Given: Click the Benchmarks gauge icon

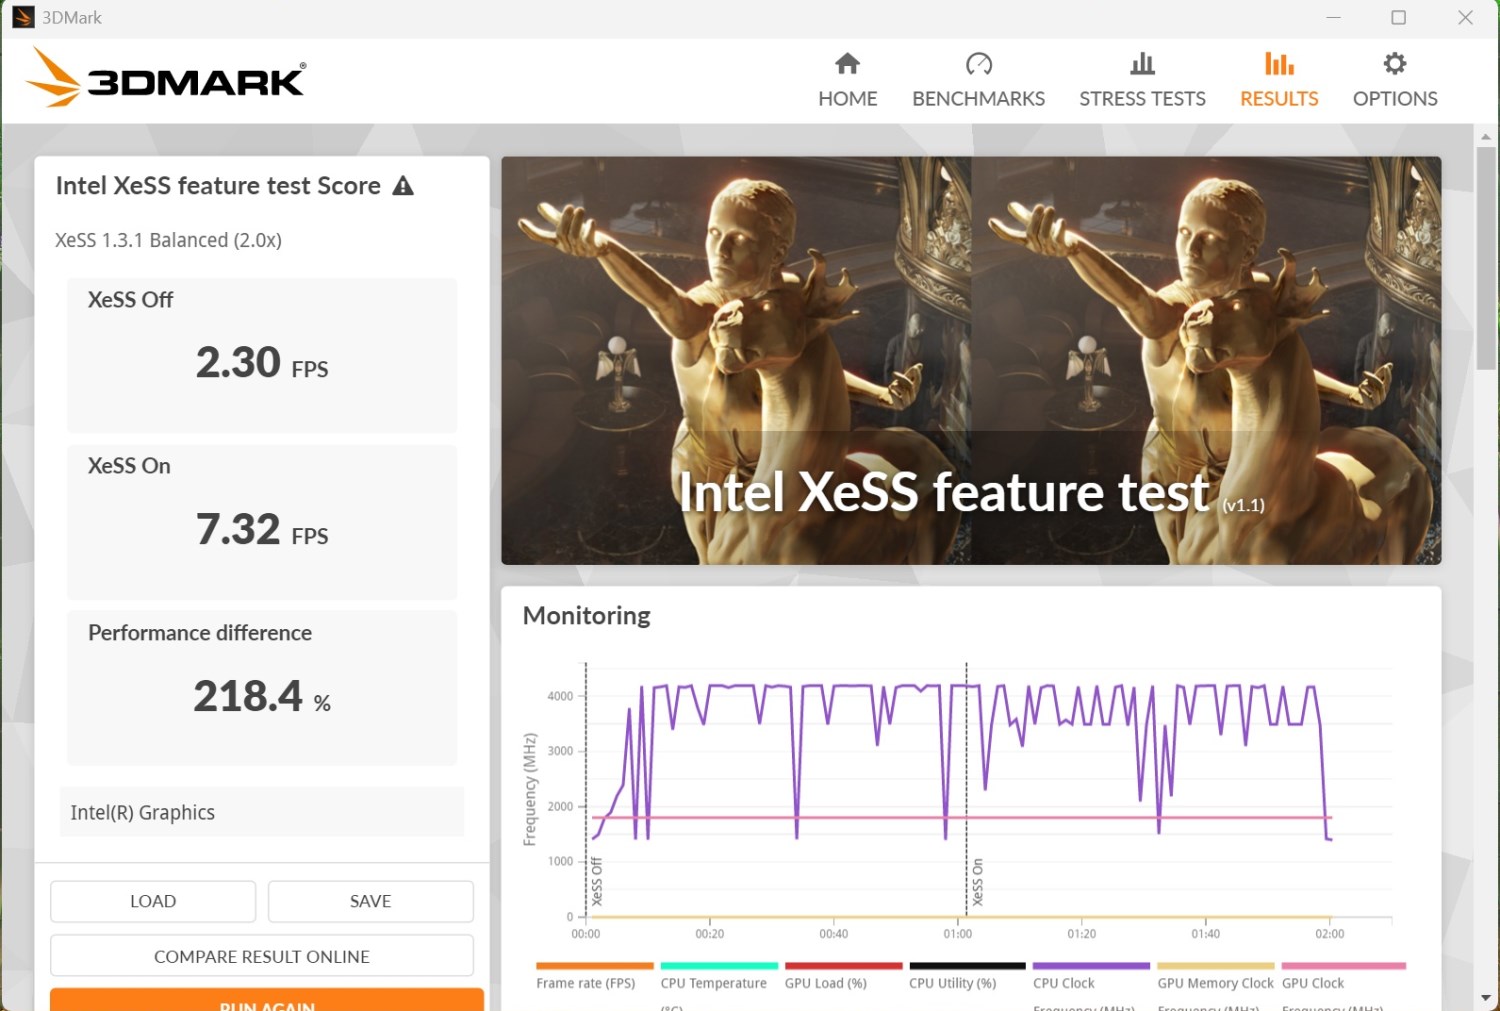Looking at the screenshot, I should 978,64.
